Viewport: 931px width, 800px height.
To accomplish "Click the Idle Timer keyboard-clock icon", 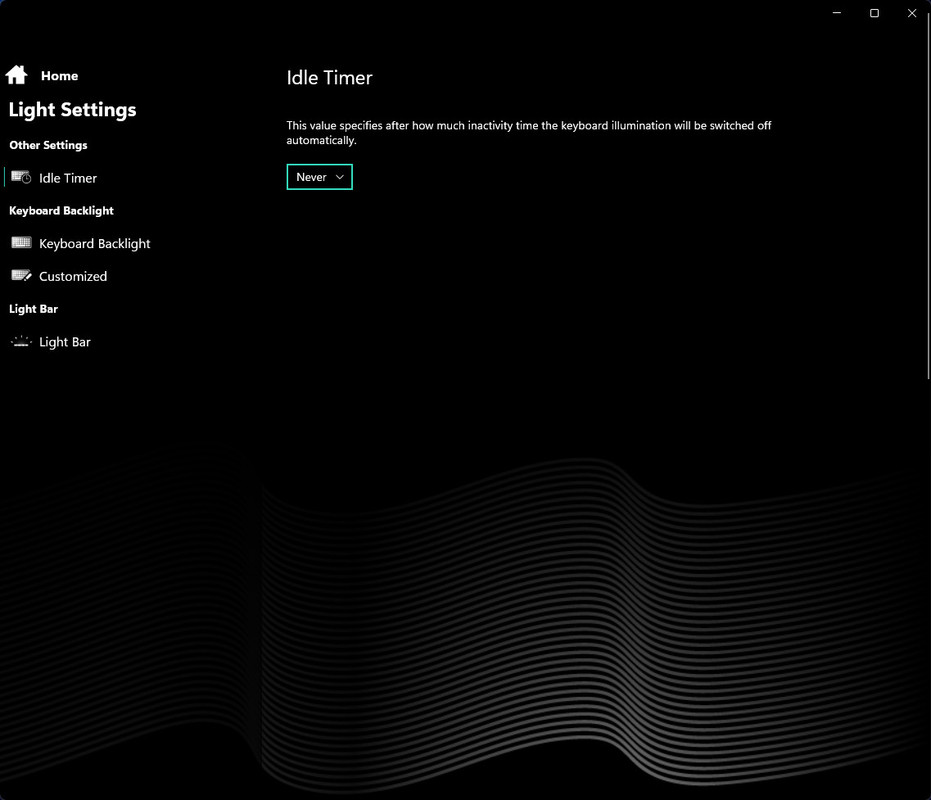I will pos(21,177).
